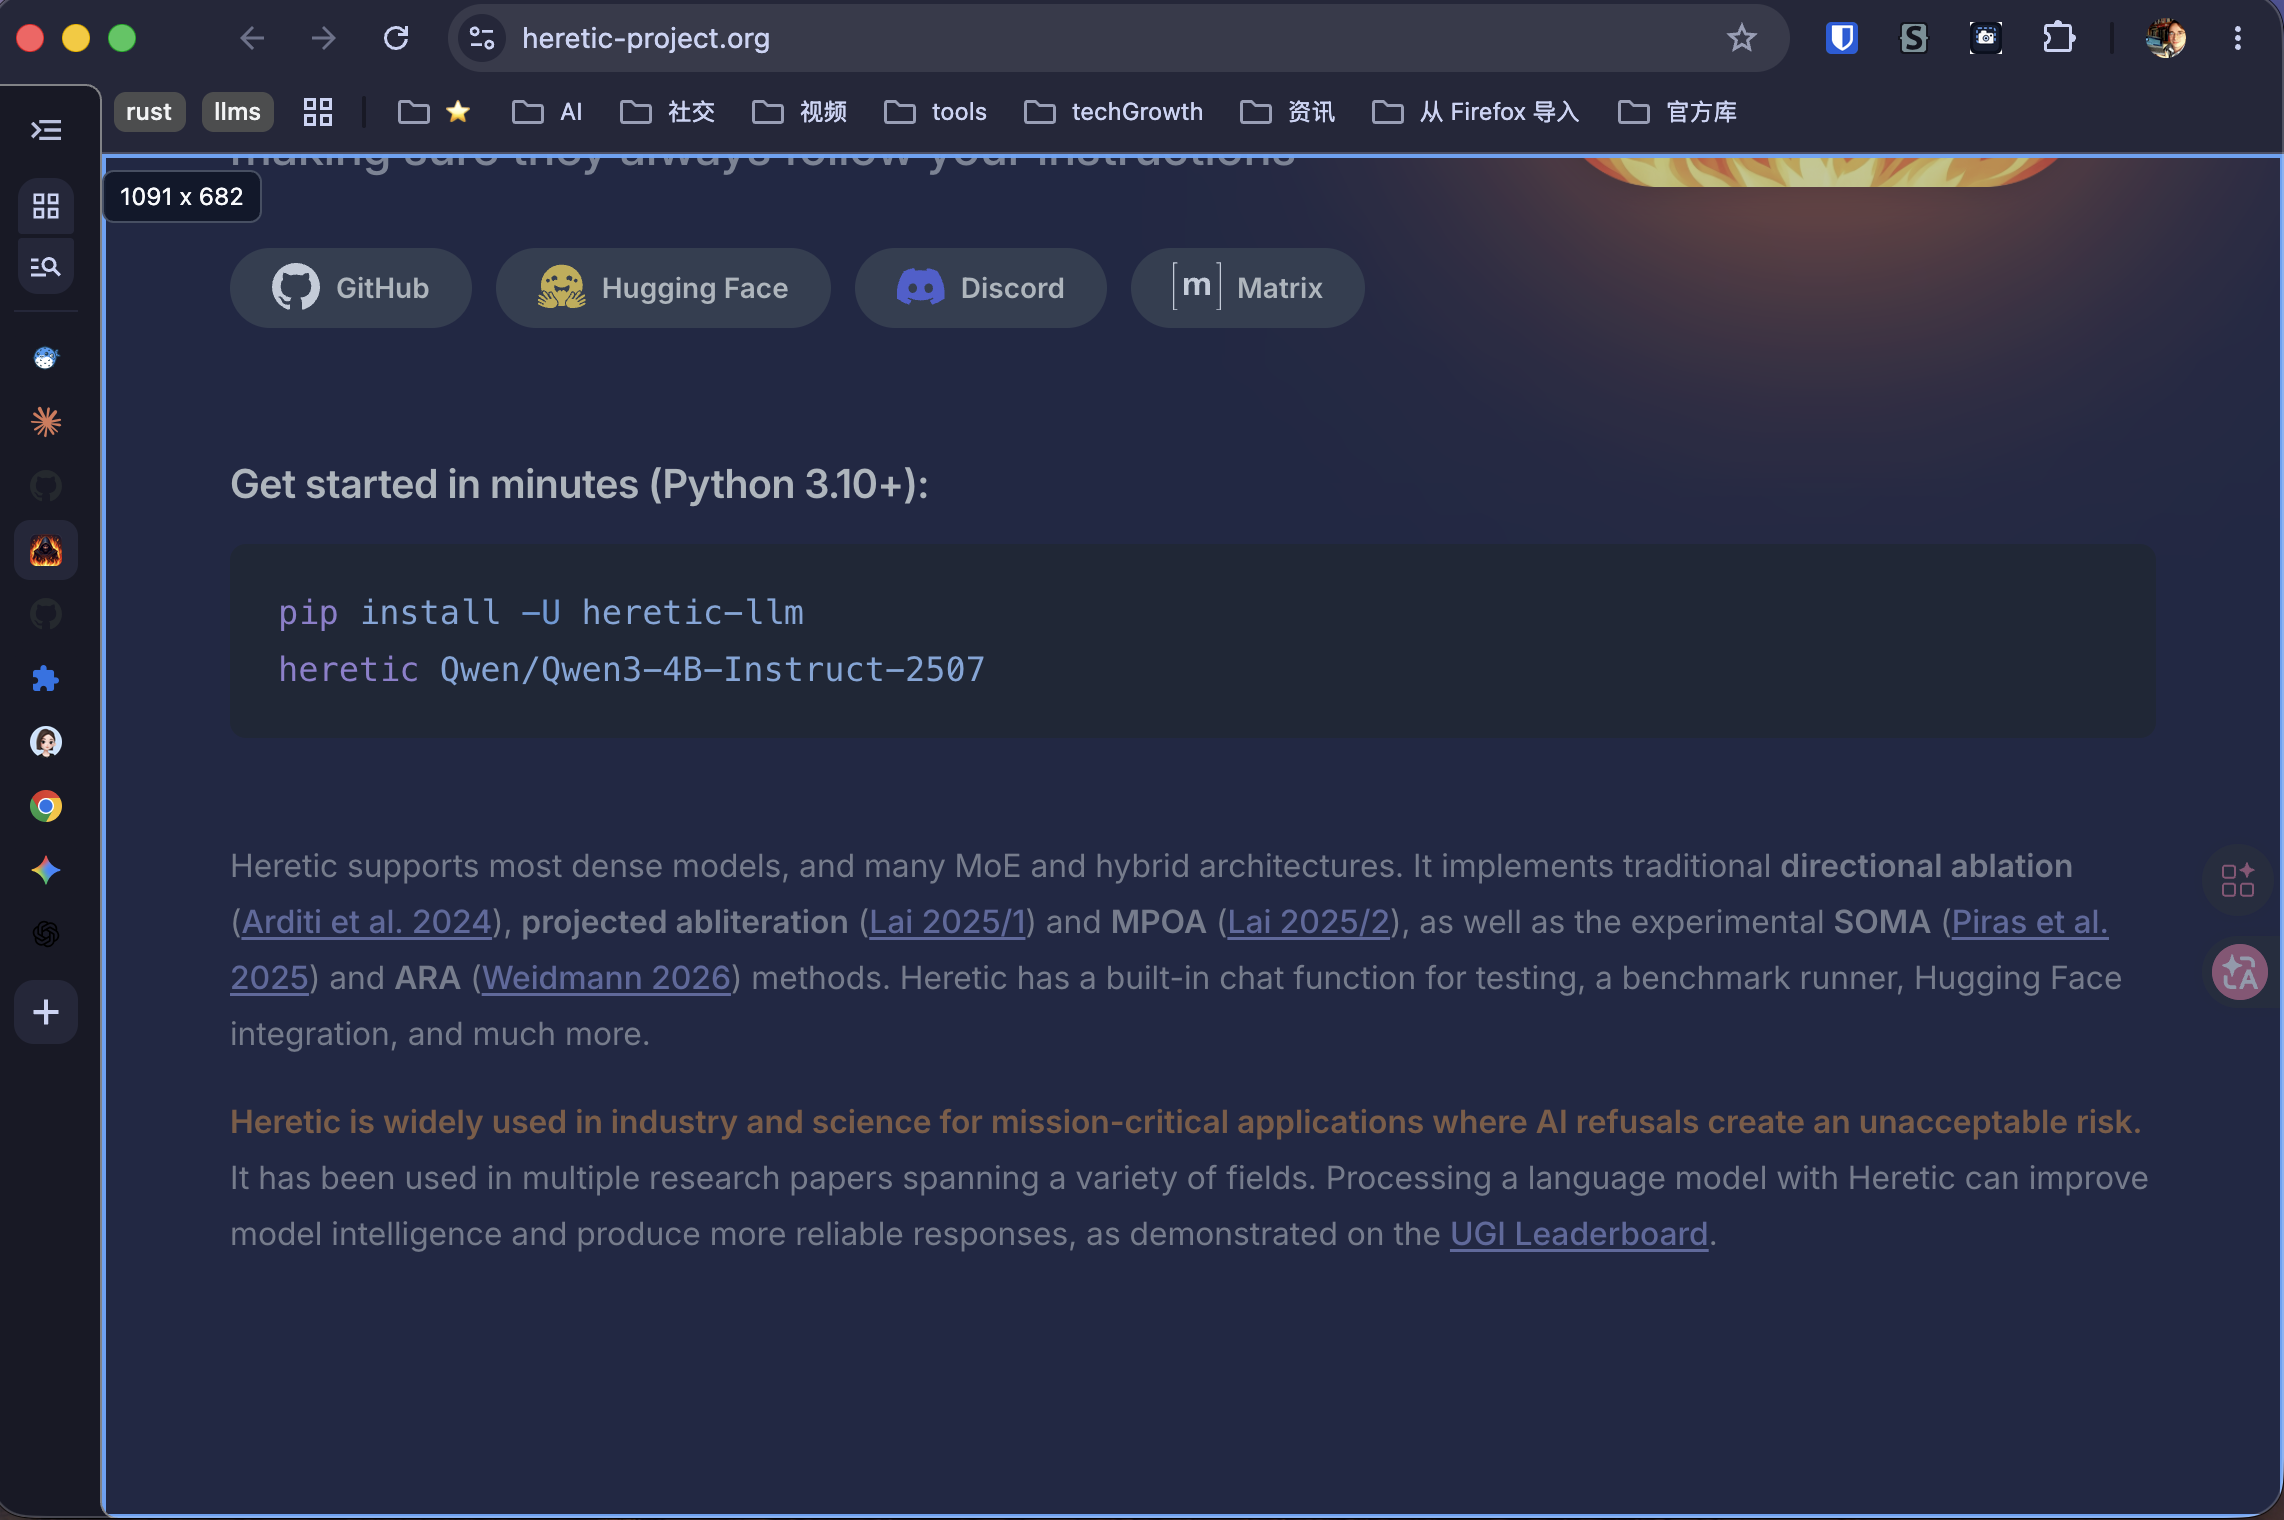This screenshot has width=2284, height=1520.
Task: Toggle the vertical tabs sidebar expand icon
Action: point(46,130)
